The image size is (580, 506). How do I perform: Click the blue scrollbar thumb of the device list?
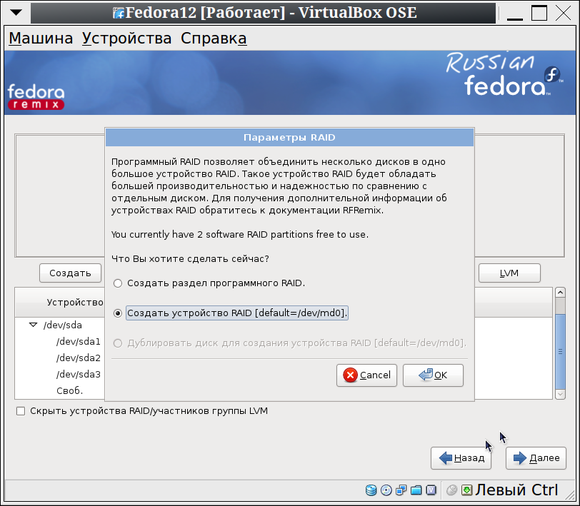pos(560,351)
